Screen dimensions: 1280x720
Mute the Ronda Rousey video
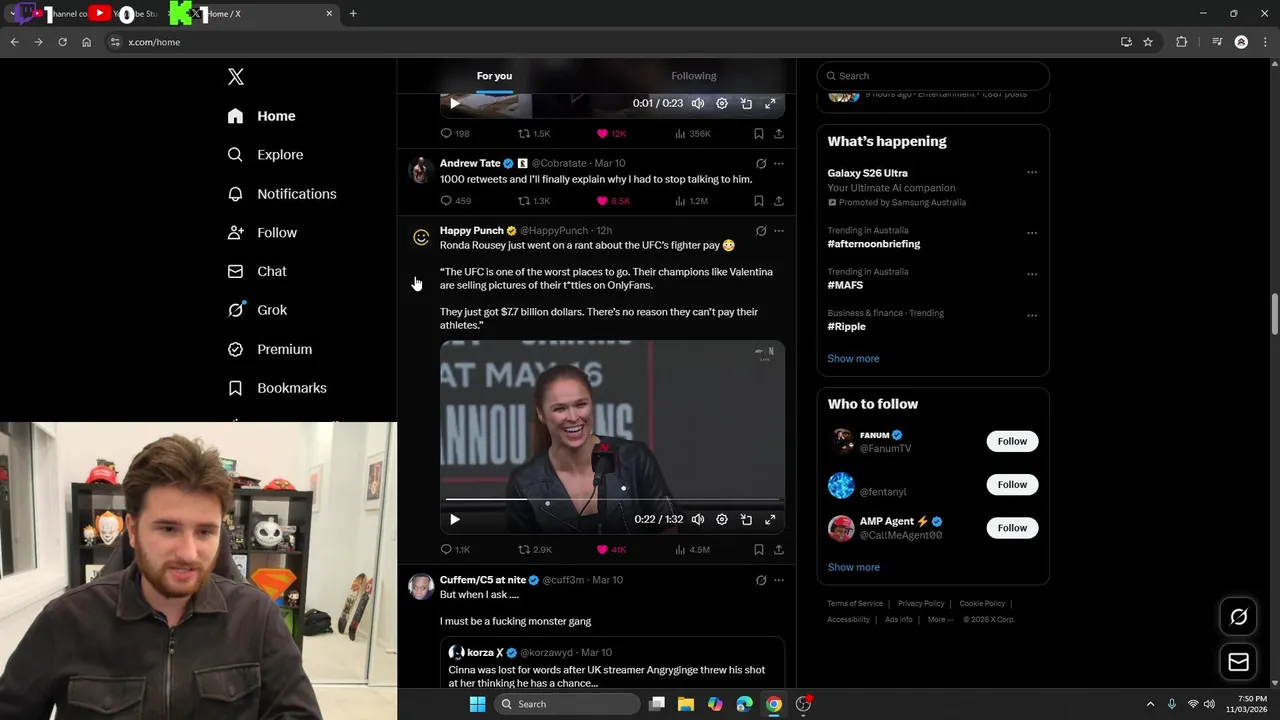point(698,519)
